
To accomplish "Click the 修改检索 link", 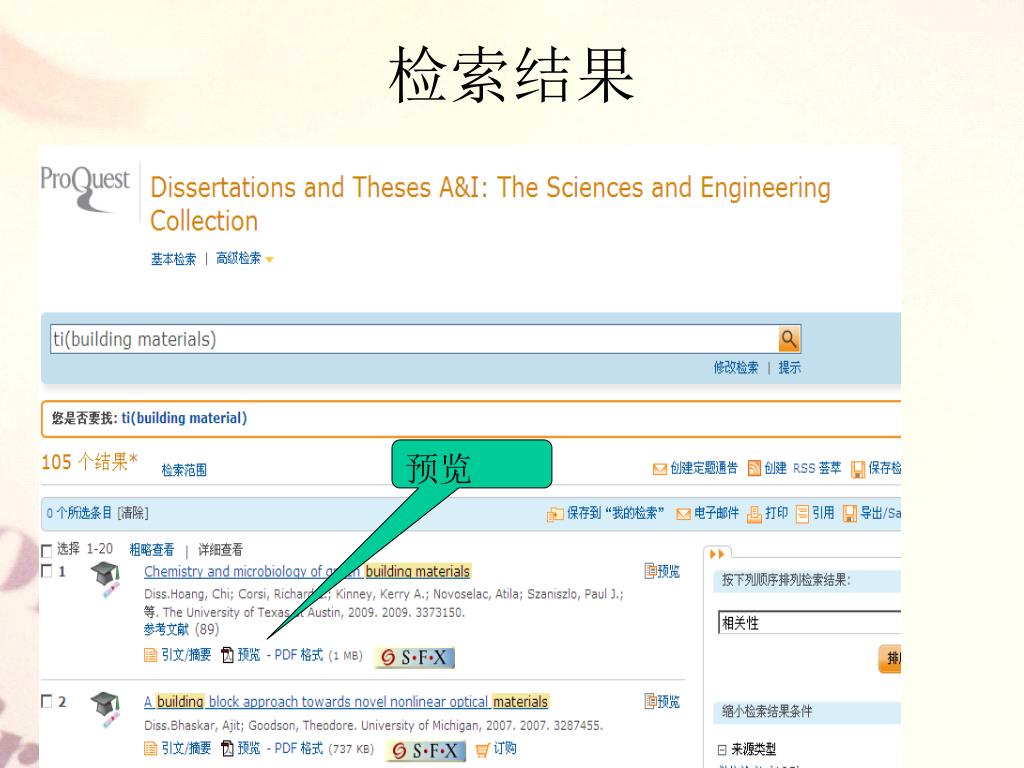I will [736, 368].
